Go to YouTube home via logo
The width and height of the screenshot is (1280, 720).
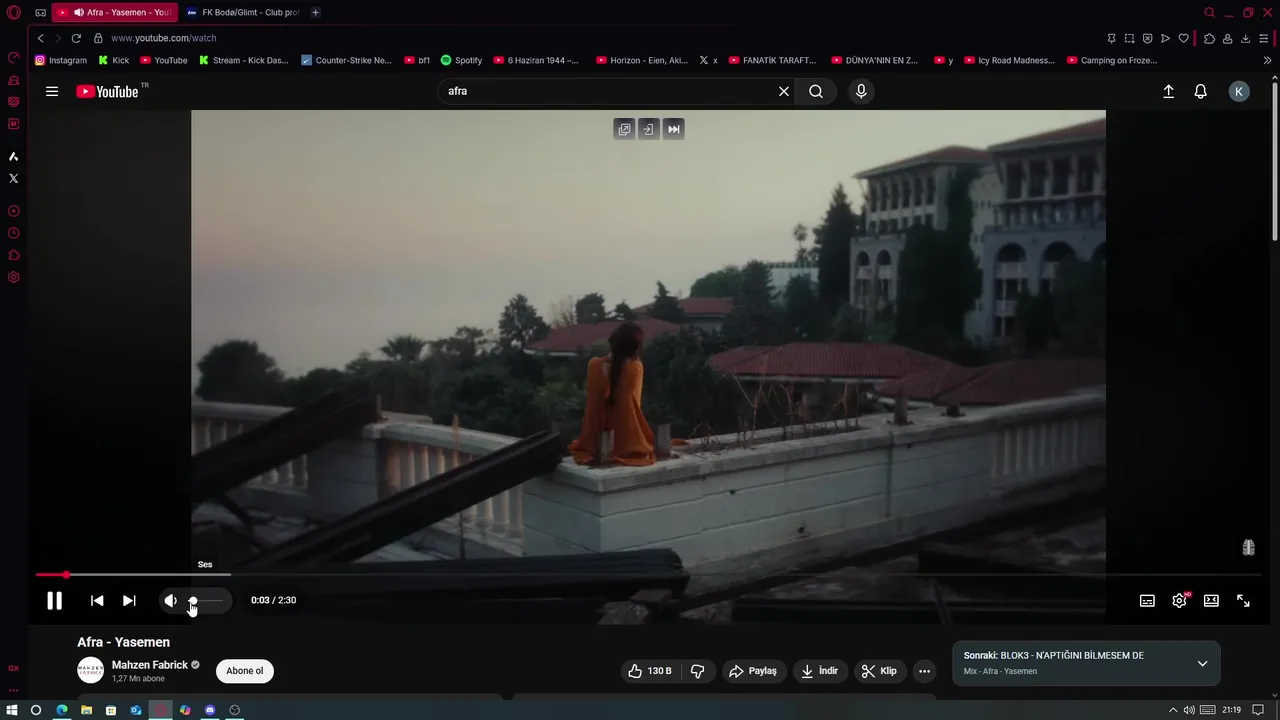click(108, 91)
